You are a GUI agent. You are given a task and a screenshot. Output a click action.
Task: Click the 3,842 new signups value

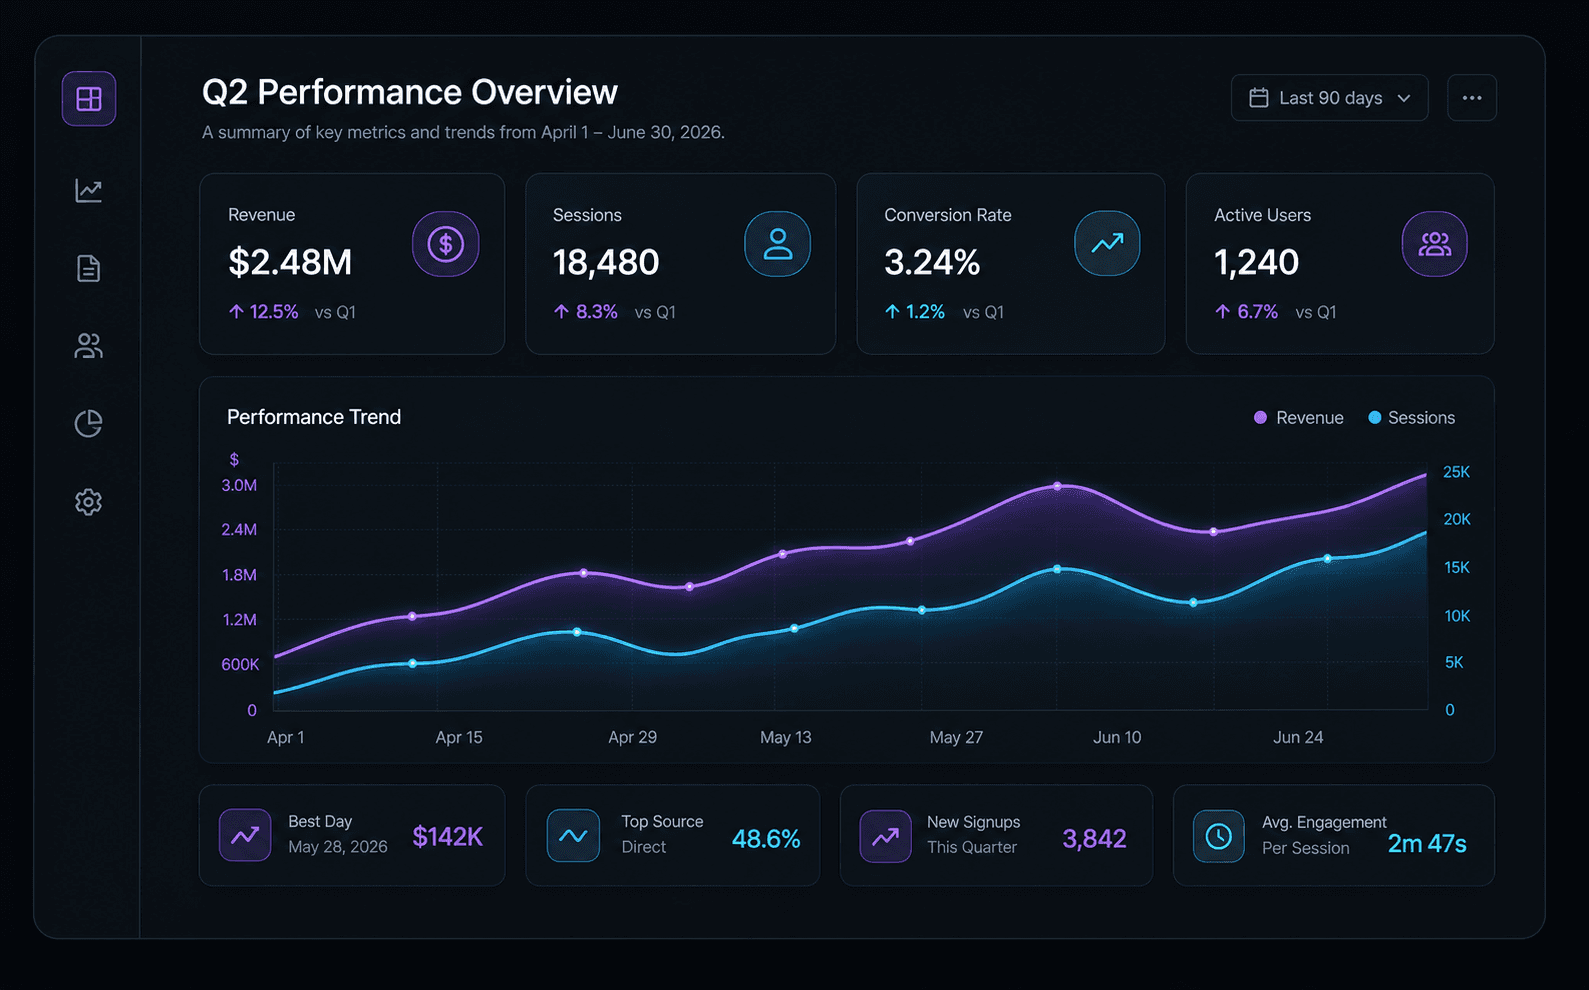1094,839
